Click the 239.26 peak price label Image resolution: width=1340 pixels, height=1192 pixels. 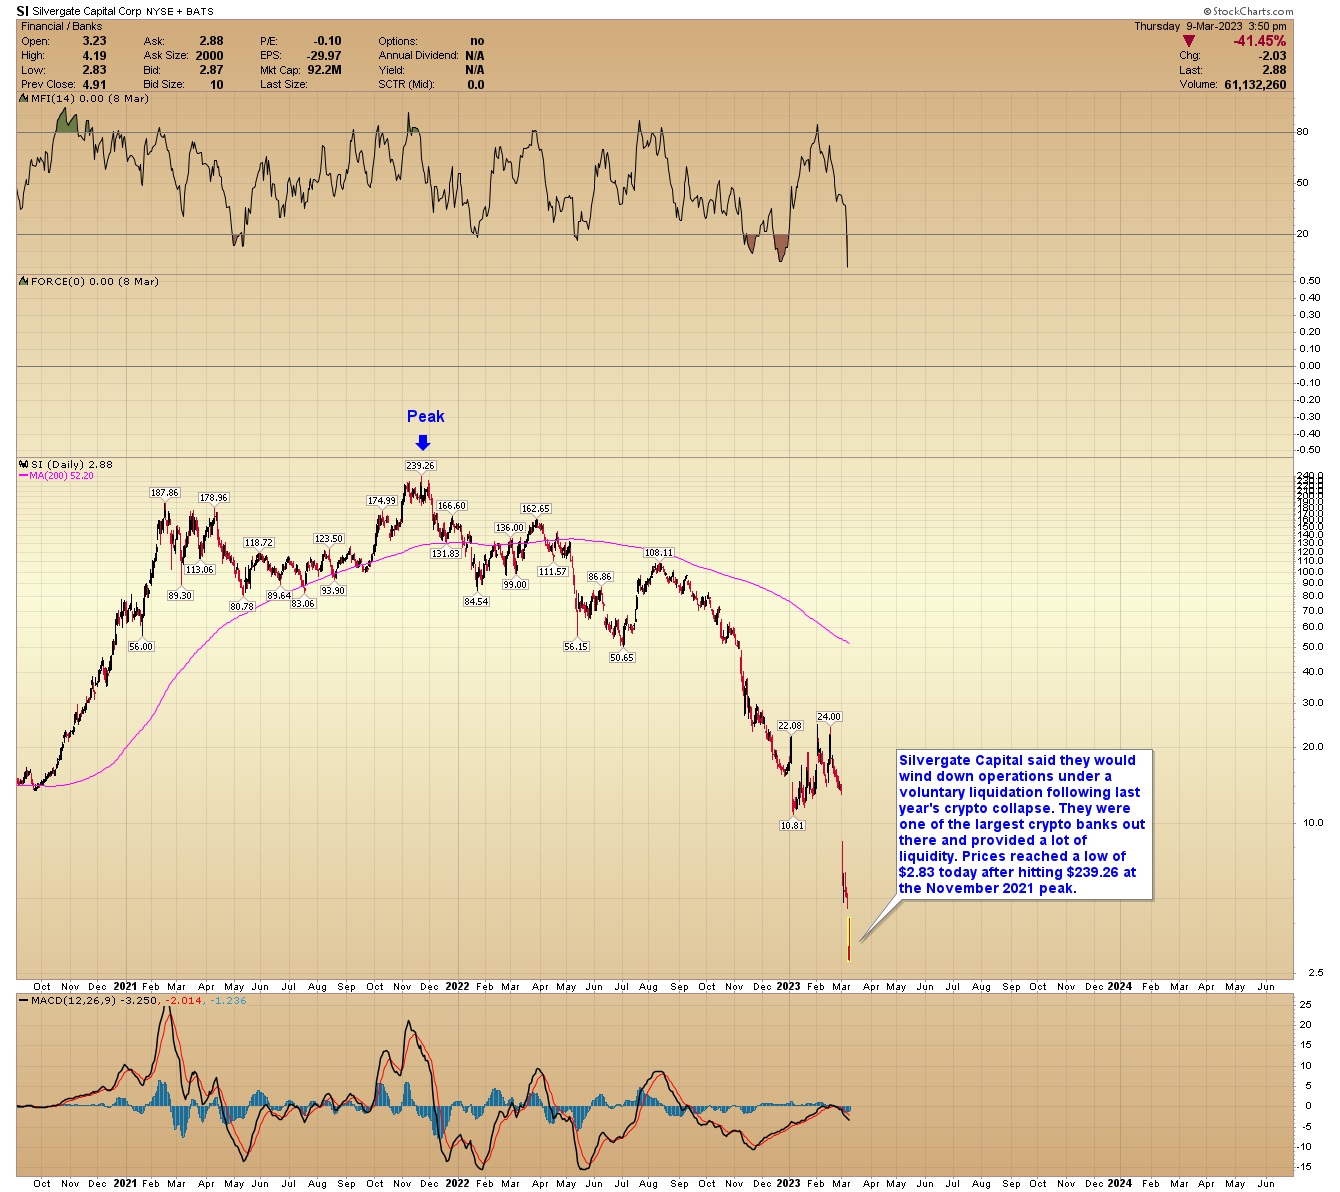click(420, 465)
